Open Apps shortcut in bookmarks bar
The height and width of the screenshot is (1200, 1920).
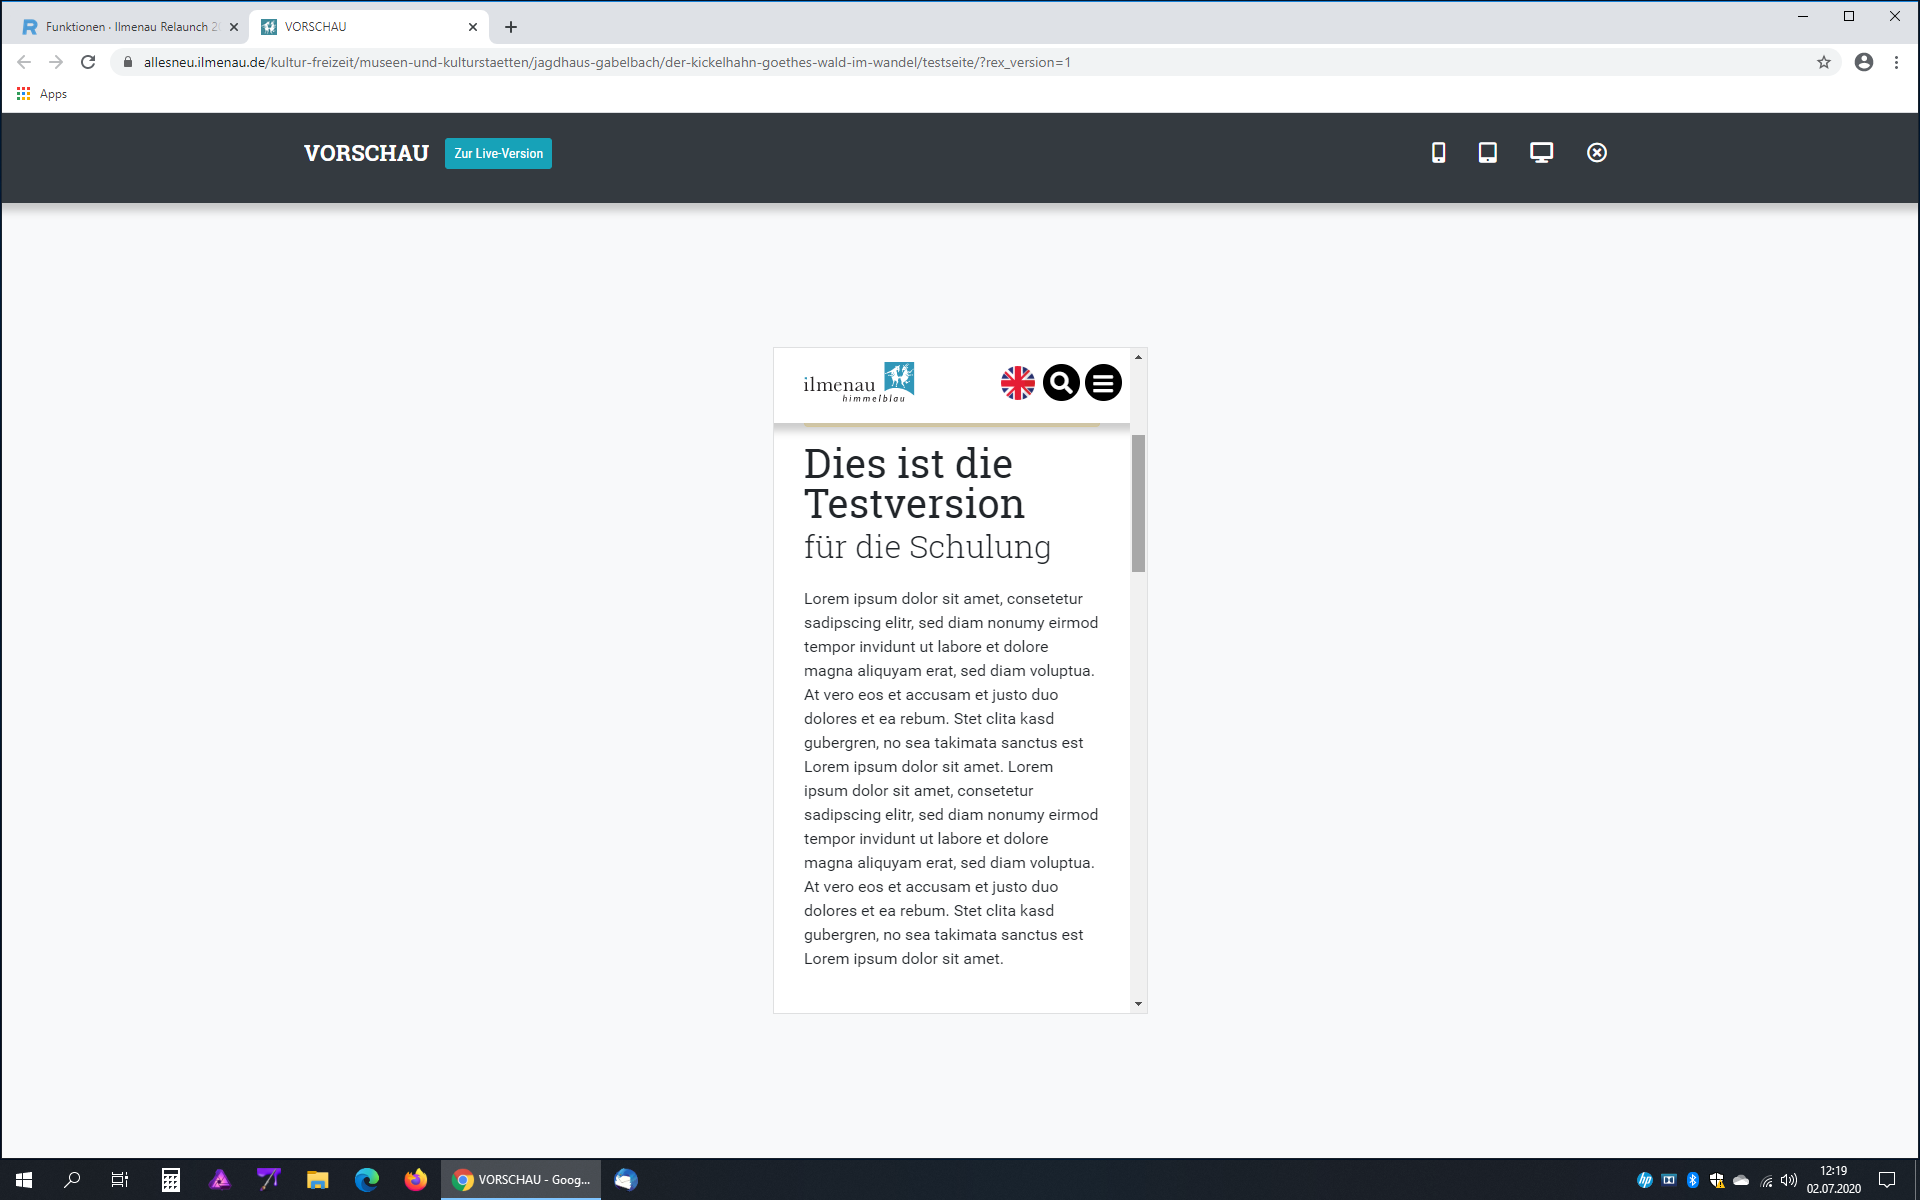point(42,94)
